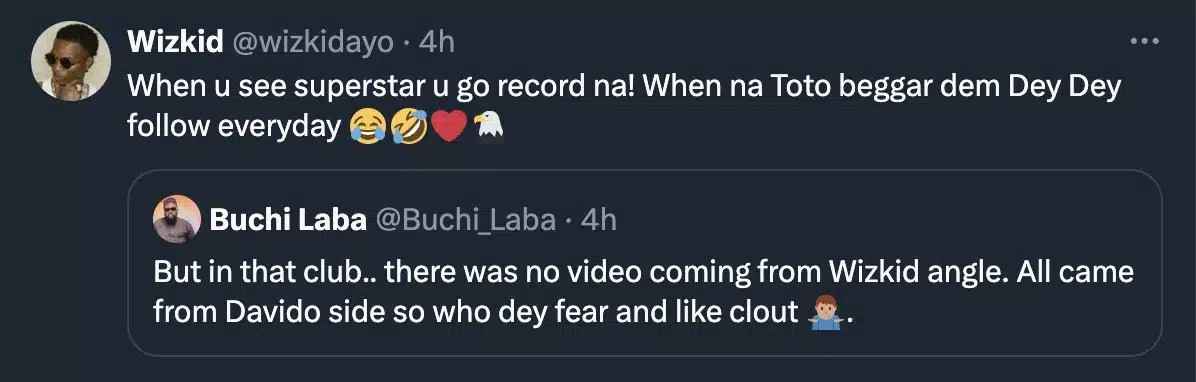Click Buchi Laba's small avatar
Viewport: 1196px width, 382px height.
pos(177,220)
